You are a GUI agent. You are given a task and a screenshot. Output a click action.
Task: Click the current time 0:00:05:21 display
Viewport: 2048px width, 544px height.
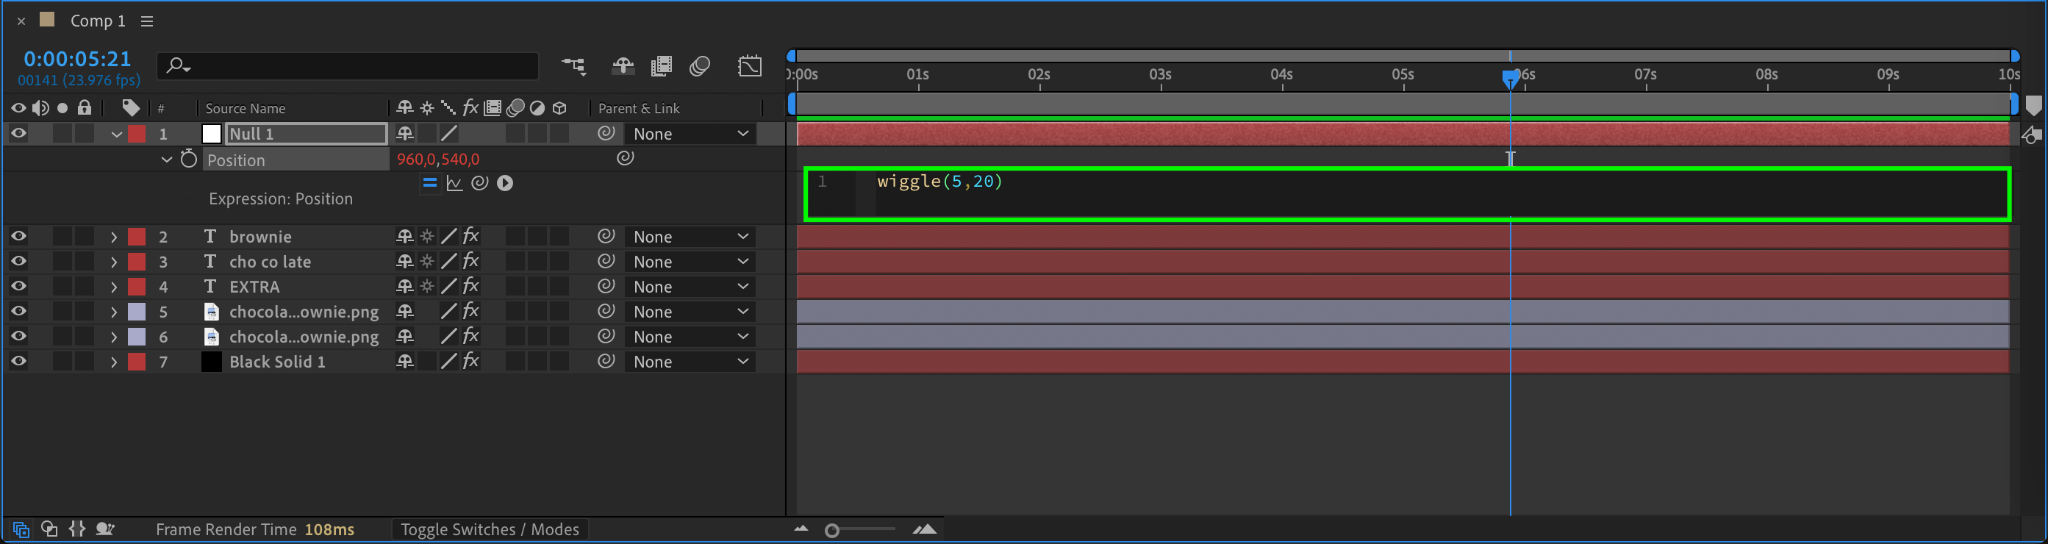(x=78, y=59)
